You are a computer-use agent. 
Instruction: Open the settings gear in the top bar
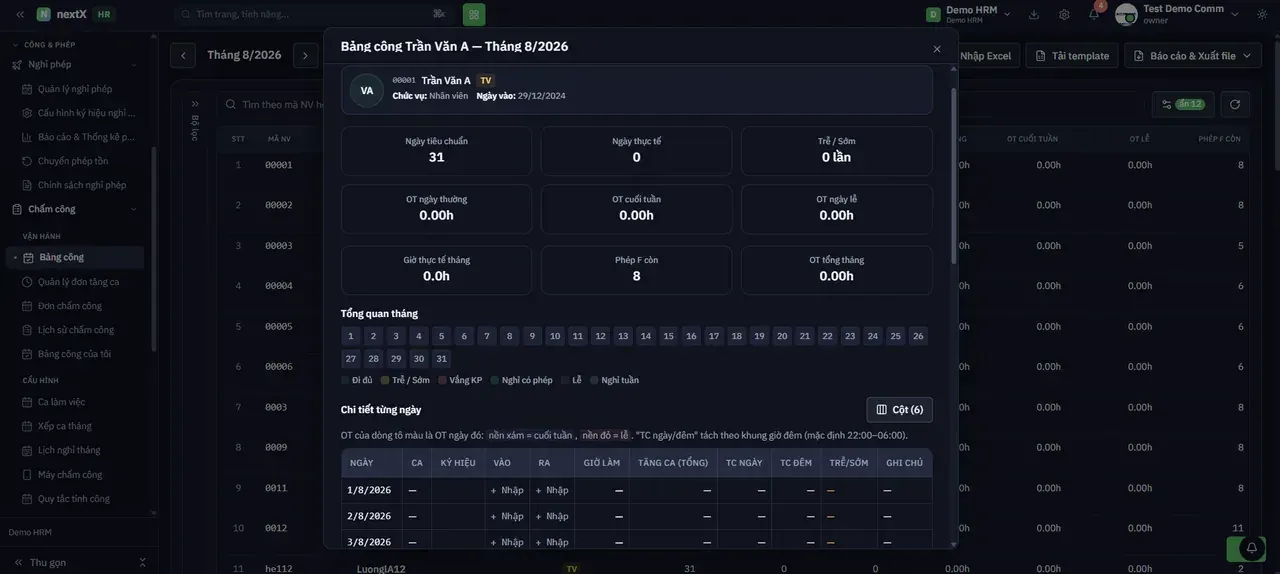1064,14
